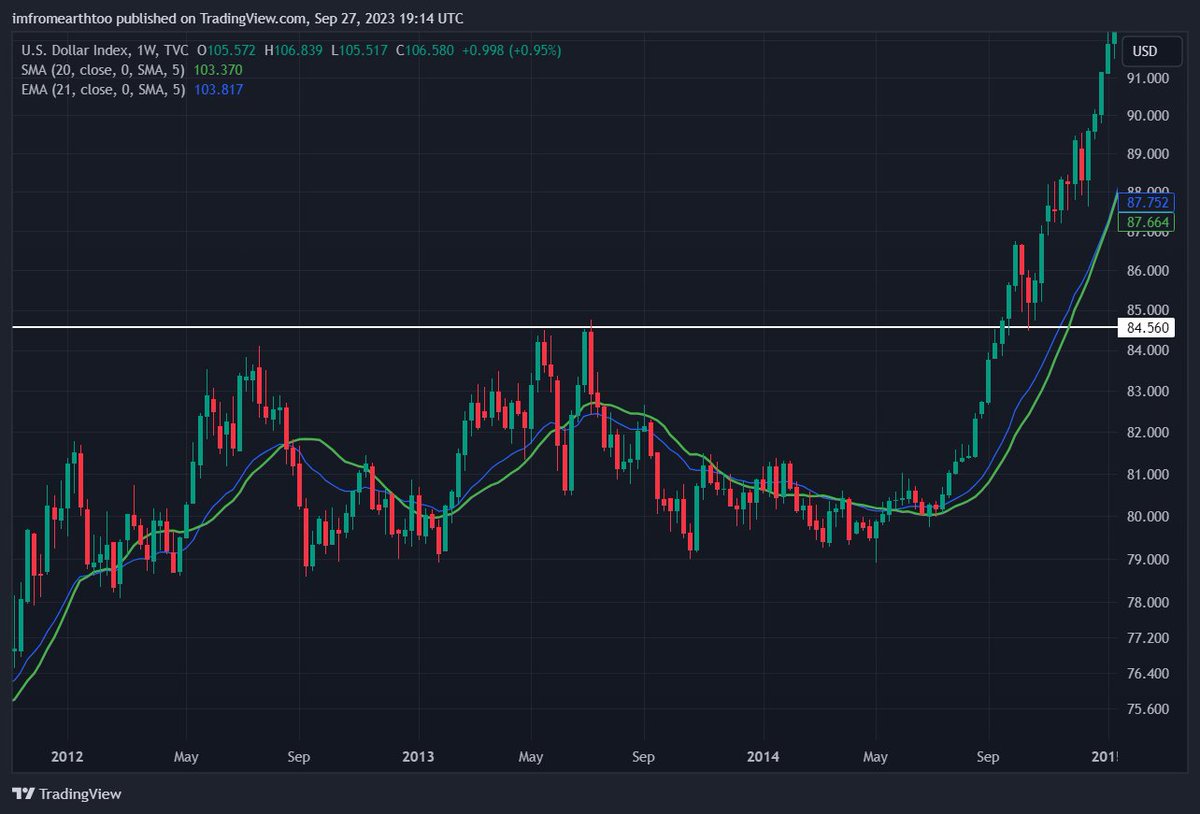Click the high value H106.839

click(292, 49)
